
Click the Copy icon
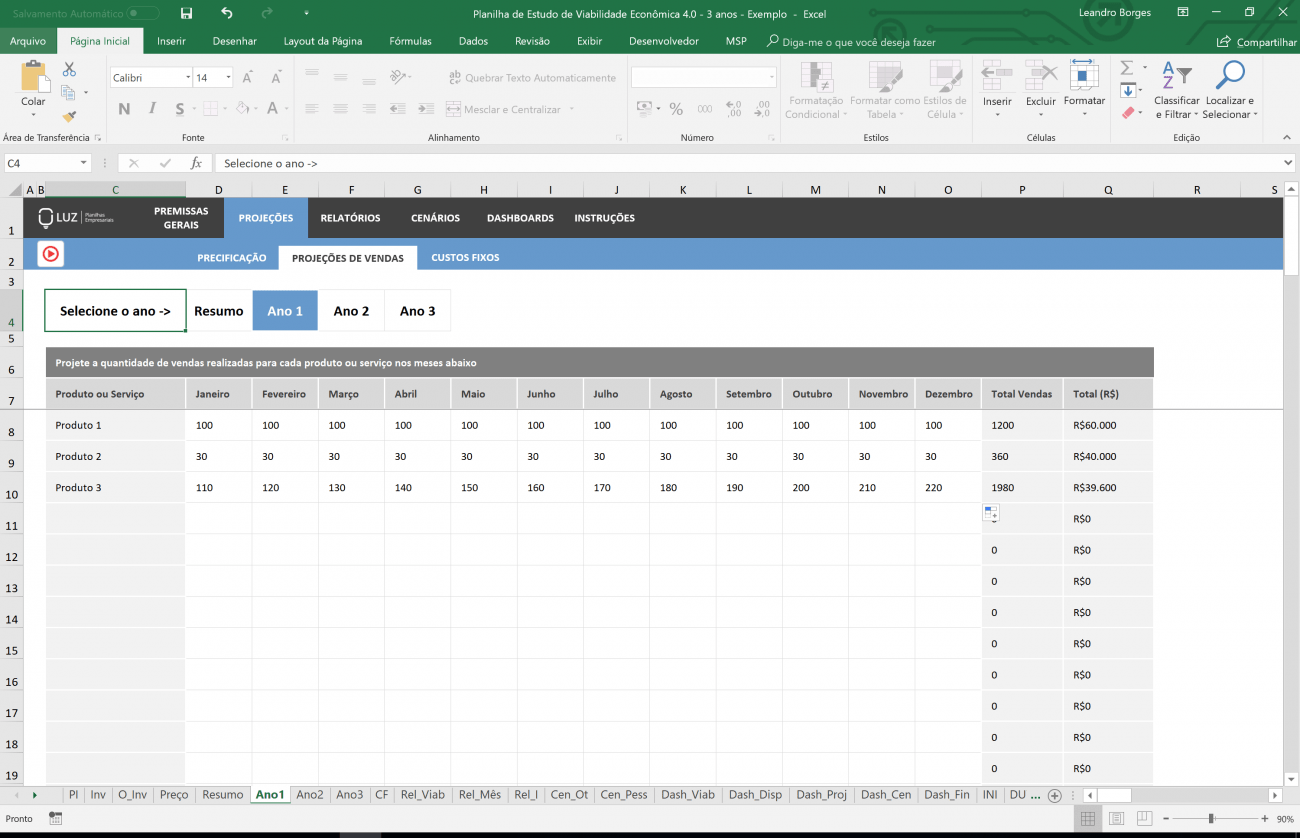pos(68,93)
